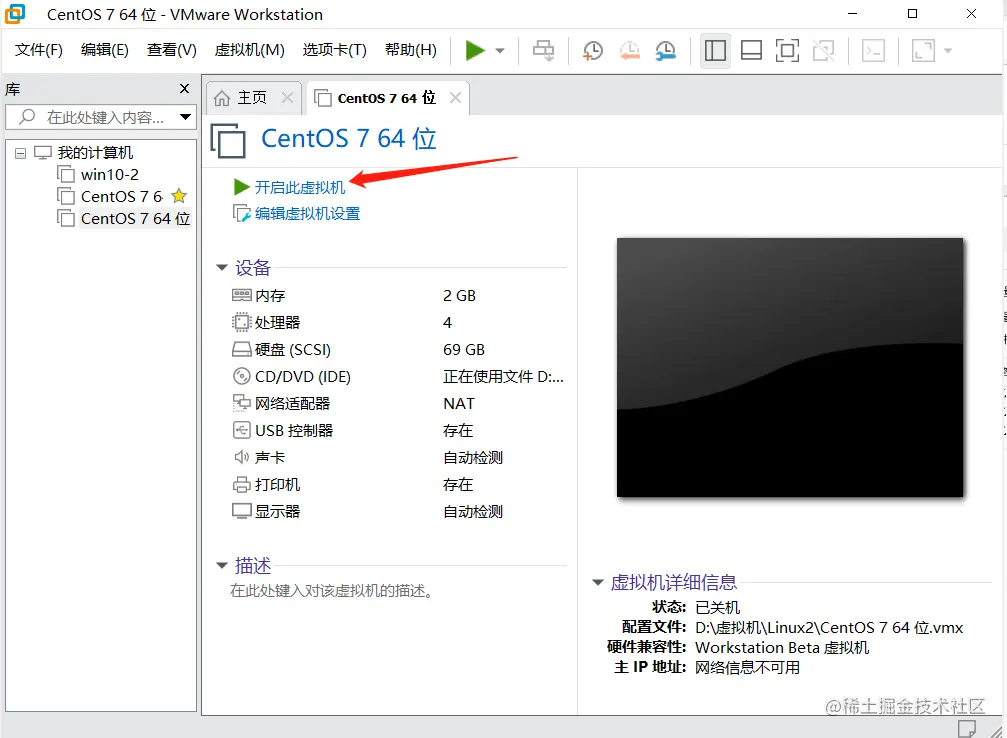Select the win10-2 virtual machine
The width and height of the screenshot is (1007, 738).
click(x=110, y=174)
